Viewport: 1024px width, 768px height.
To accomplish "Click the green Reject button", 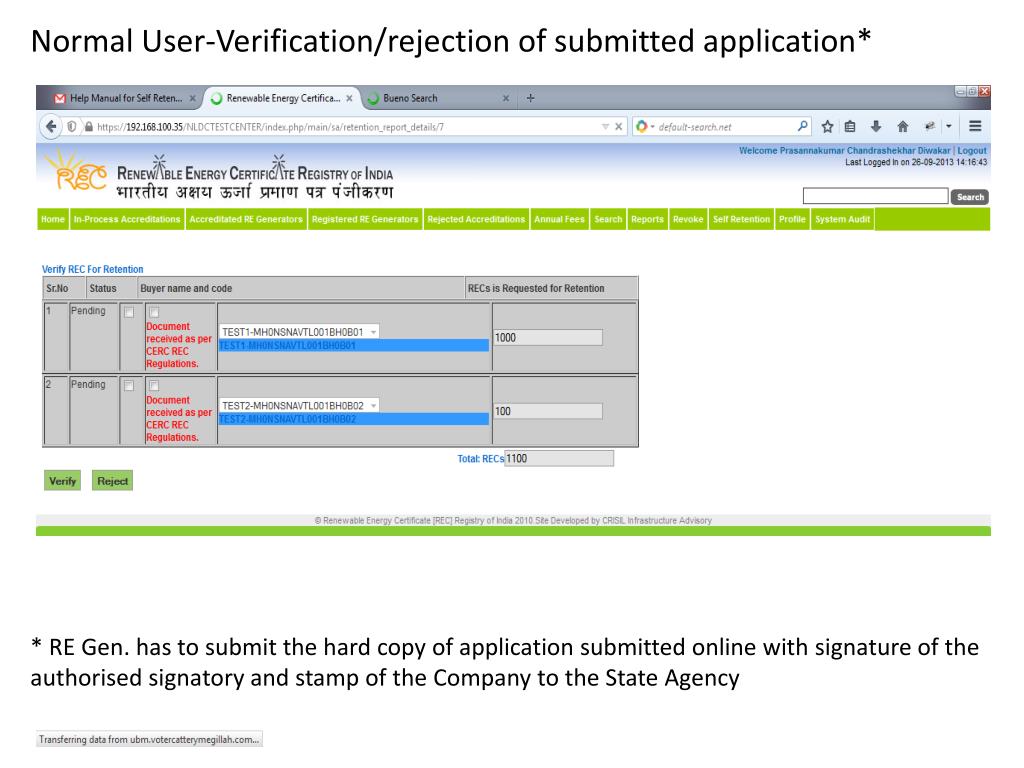I will [112, 481].
